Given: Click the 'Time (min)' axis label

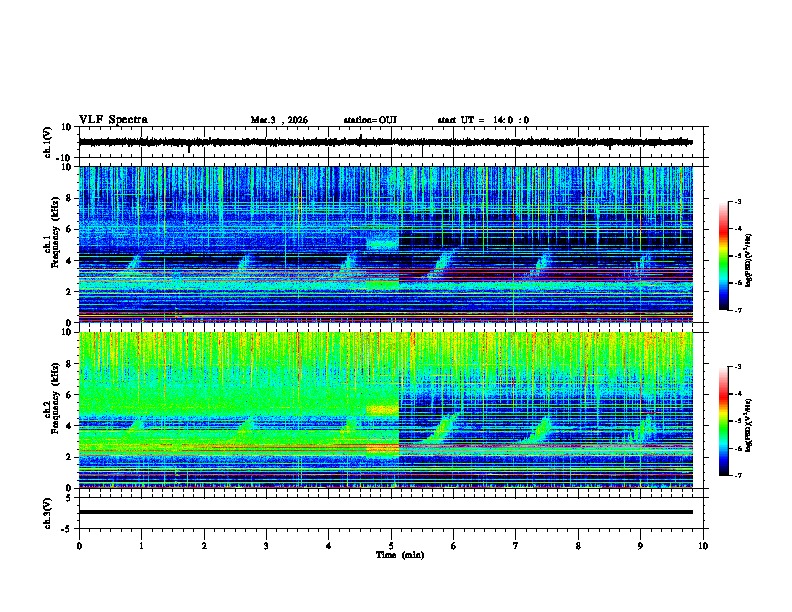Looking at the screenshot, I should click(400, 555).
